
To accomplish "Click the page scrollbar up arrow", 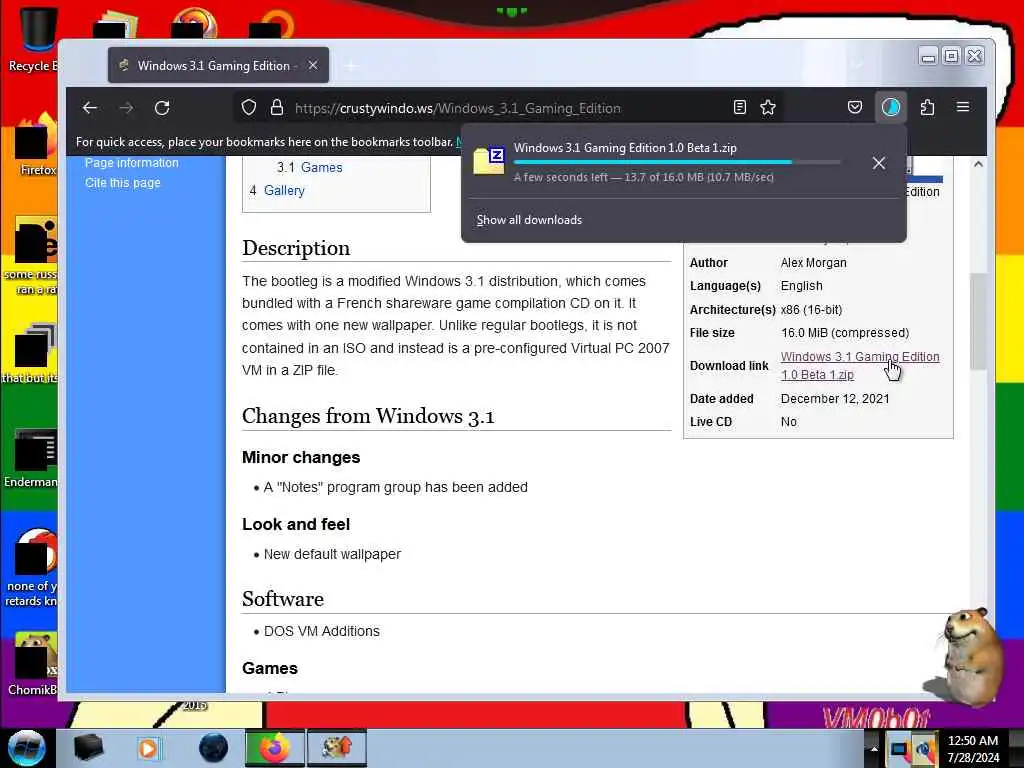I will 978,165.
